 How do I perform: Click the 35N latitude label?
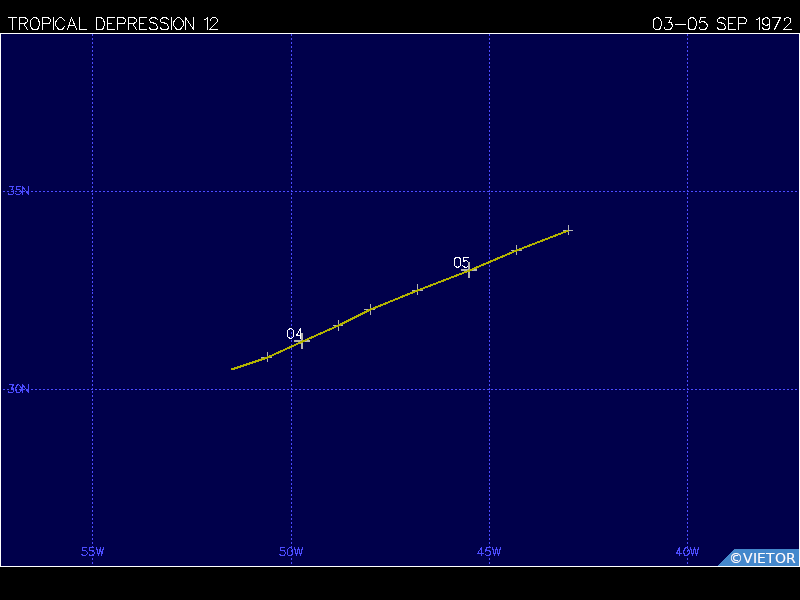click(x=18, y=191)
